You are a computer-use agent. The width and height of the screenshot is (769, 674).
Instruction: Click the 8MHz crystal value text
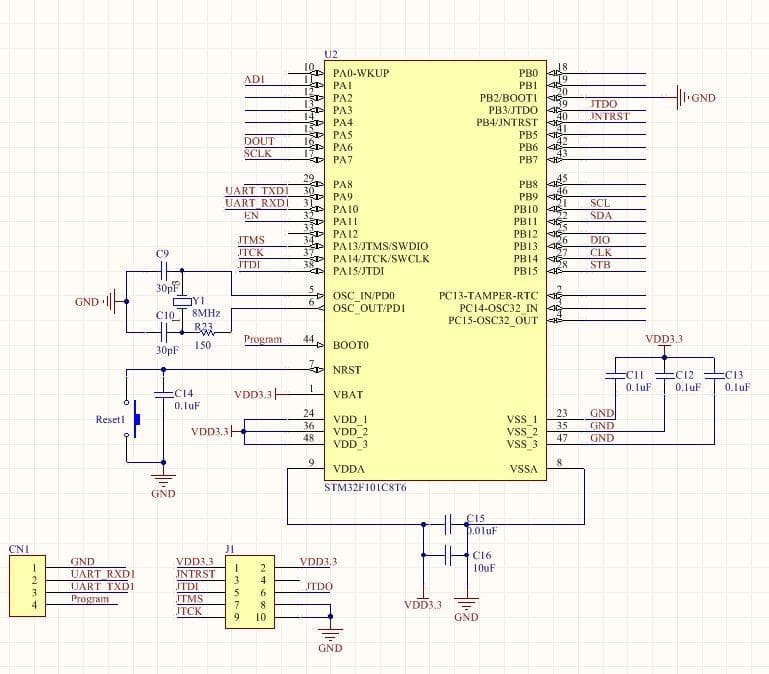tap(206, 313)
